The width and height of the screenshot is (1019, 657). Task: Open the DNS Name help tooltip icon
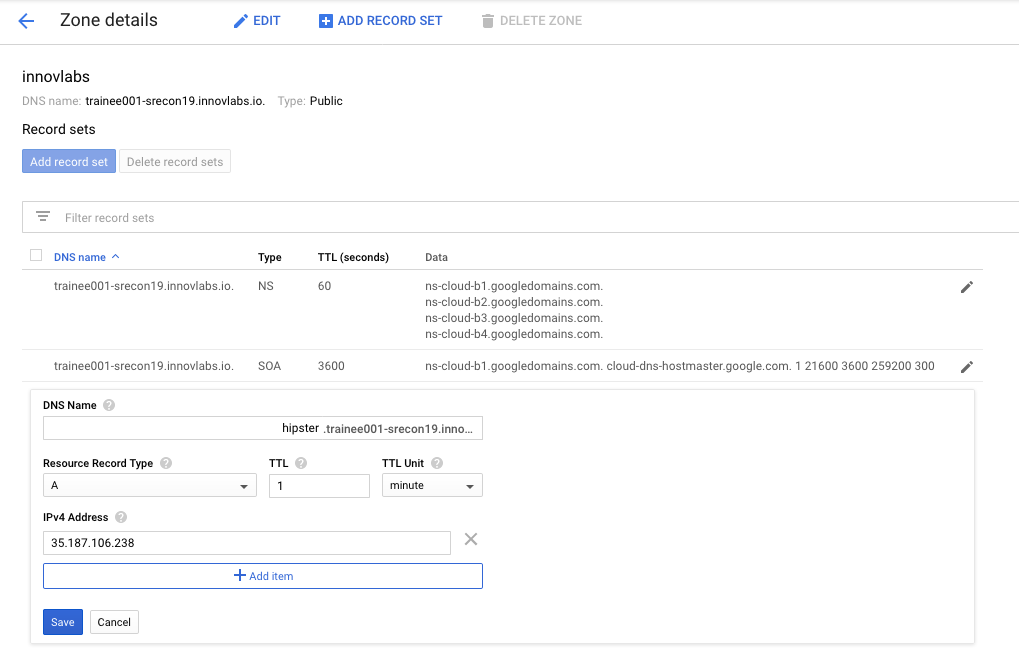click(x=109, y=405)
